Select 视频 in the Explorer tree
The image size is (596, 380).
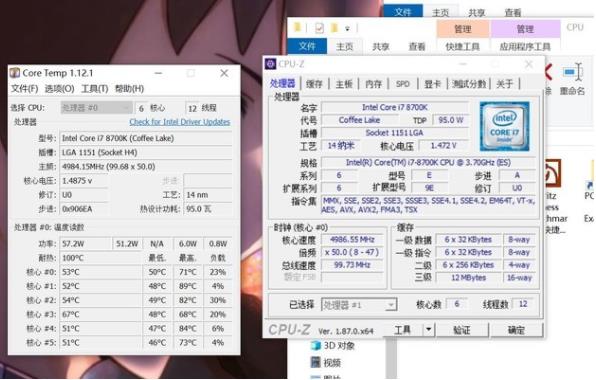coord(331,363)
